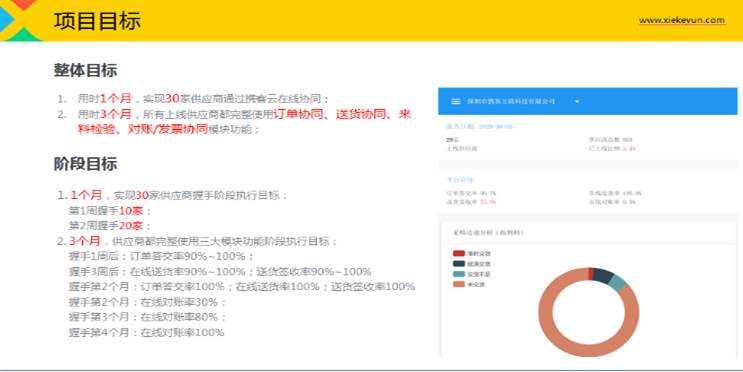The height and width of the screenshot is (372, 743).
Task: Expand the company name dropdown arrow
Action: pyautogui.click(x=577, y=101)
